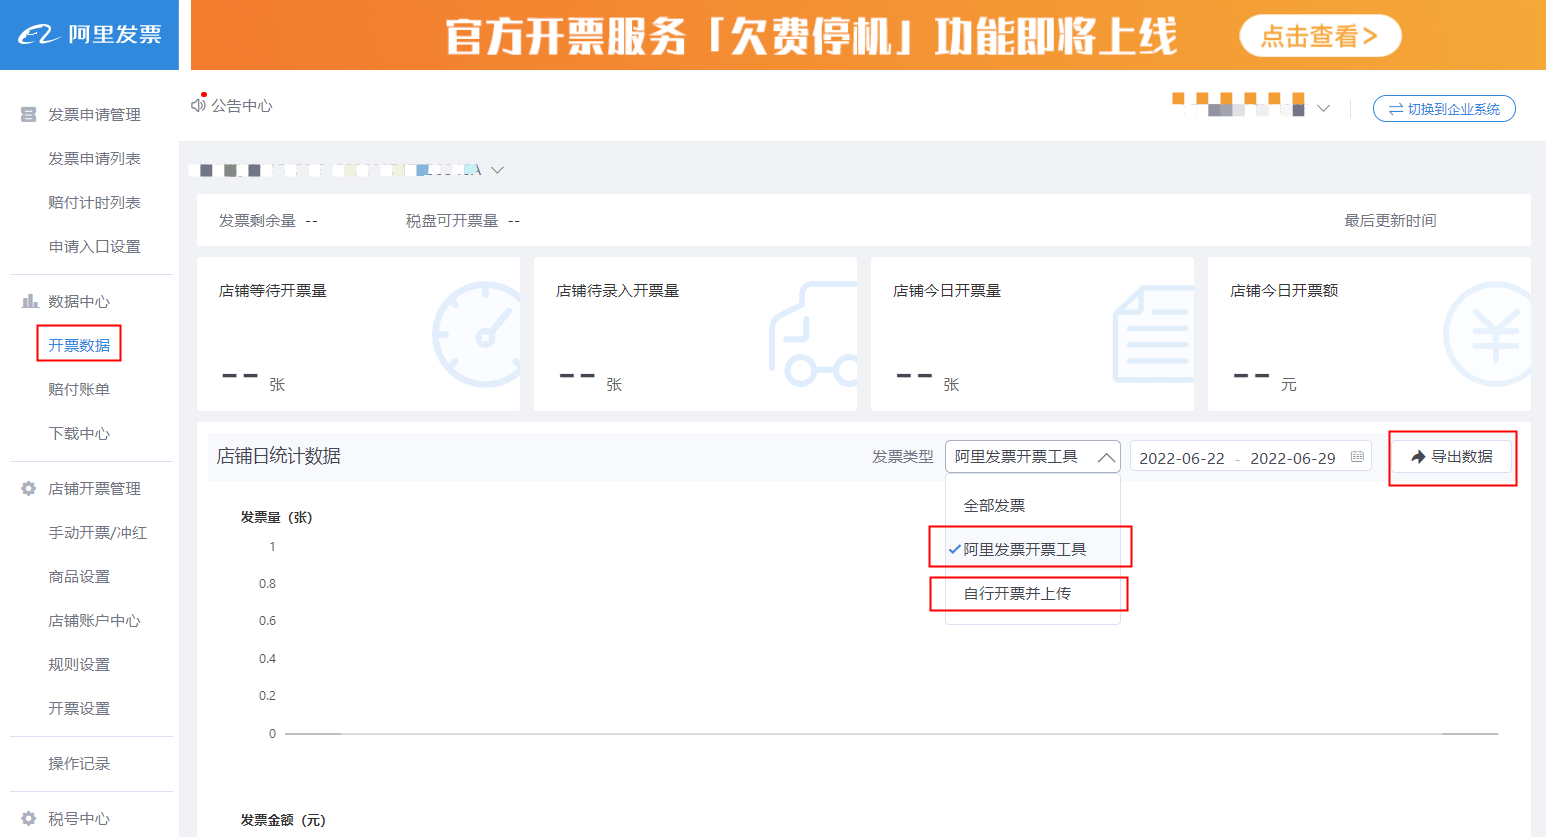Open 开票数据 in the sidebar
The height and width of the screenshot is (837, 1546).
pos(79,345)
